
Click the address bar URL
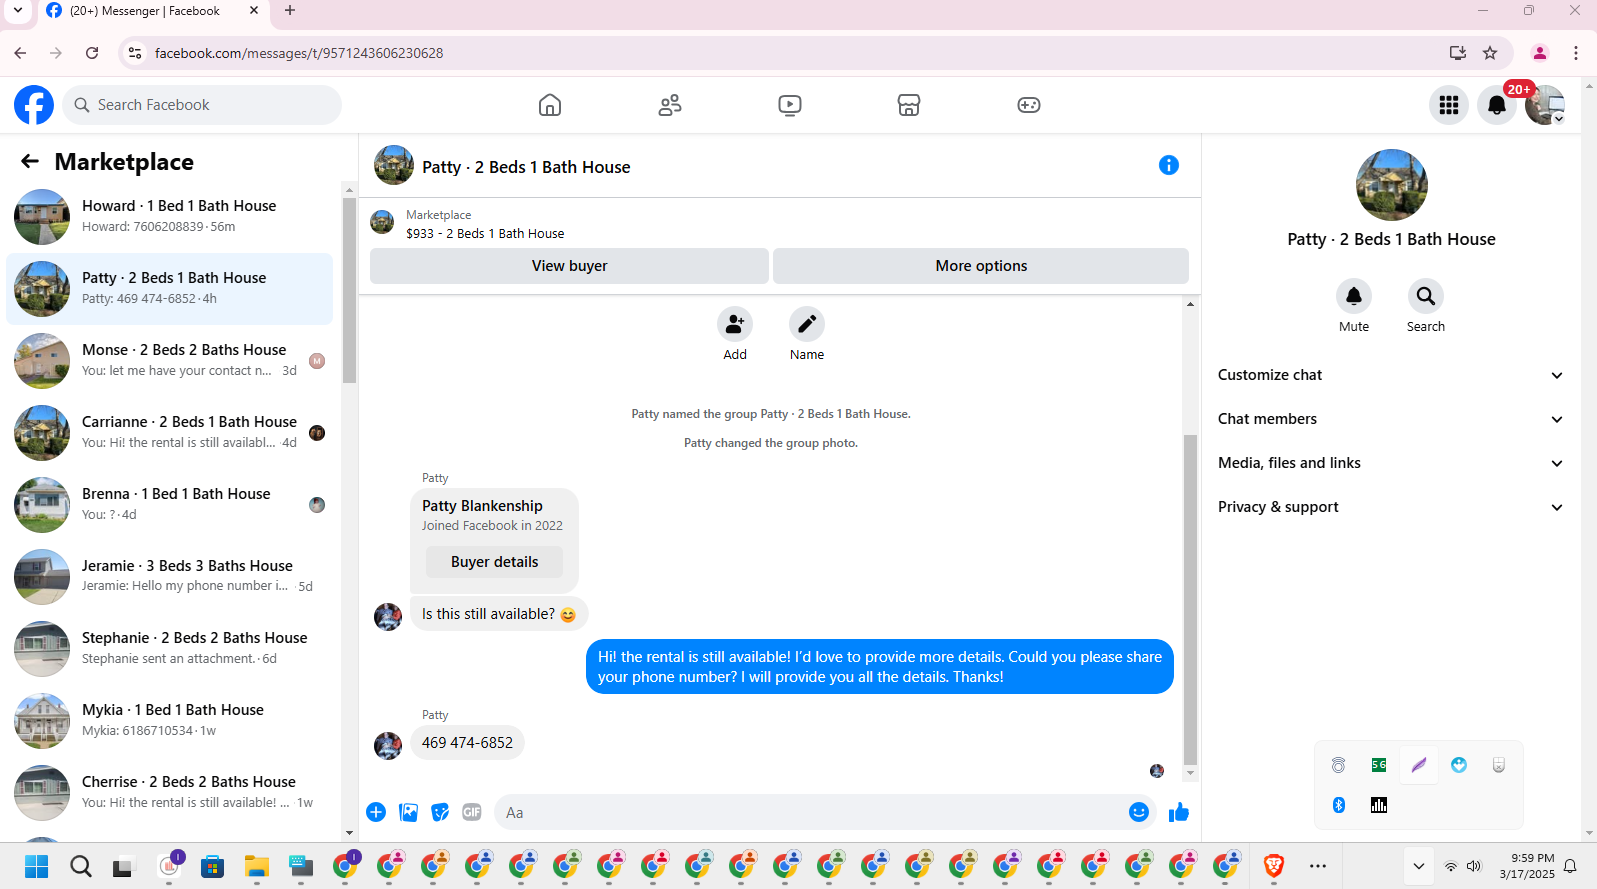(x=299, y=53)
